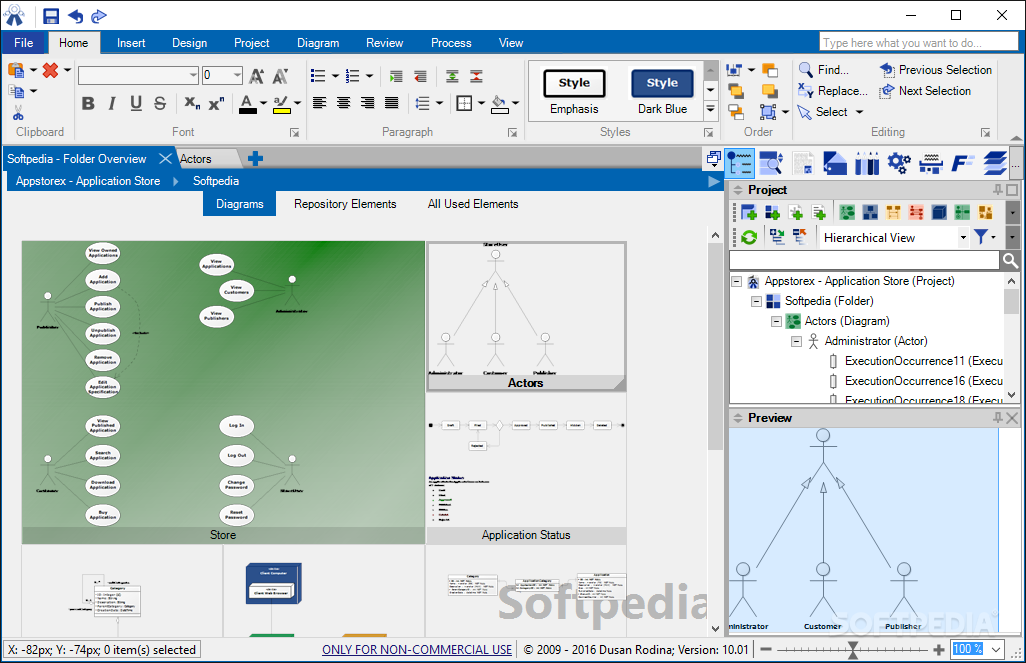Image resolution: width=1026 pixels, height=663 pixels.
Task: Click the search magnifier beside Project search box
Action: 1010,260
